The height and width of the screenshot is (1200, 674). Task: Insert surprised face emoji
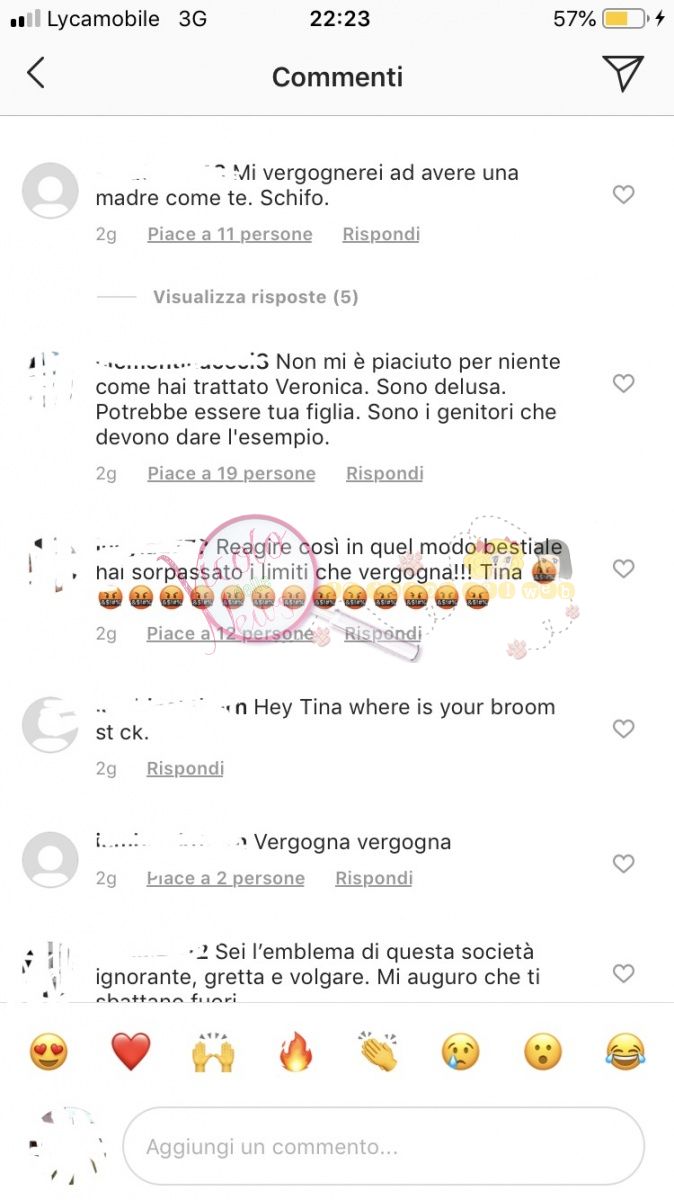[x=543, y=1052]
